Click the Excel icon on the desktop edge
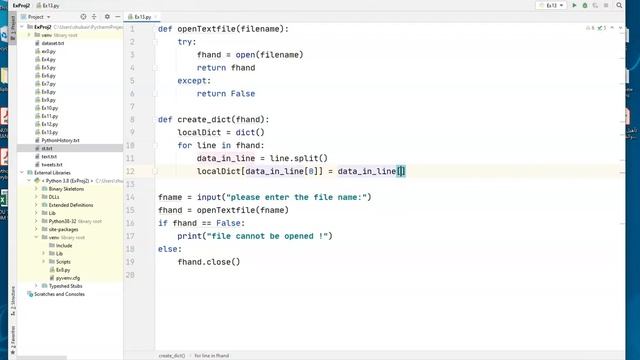The height and width of the screenshot is (360, 640). (x=3, y=199)
